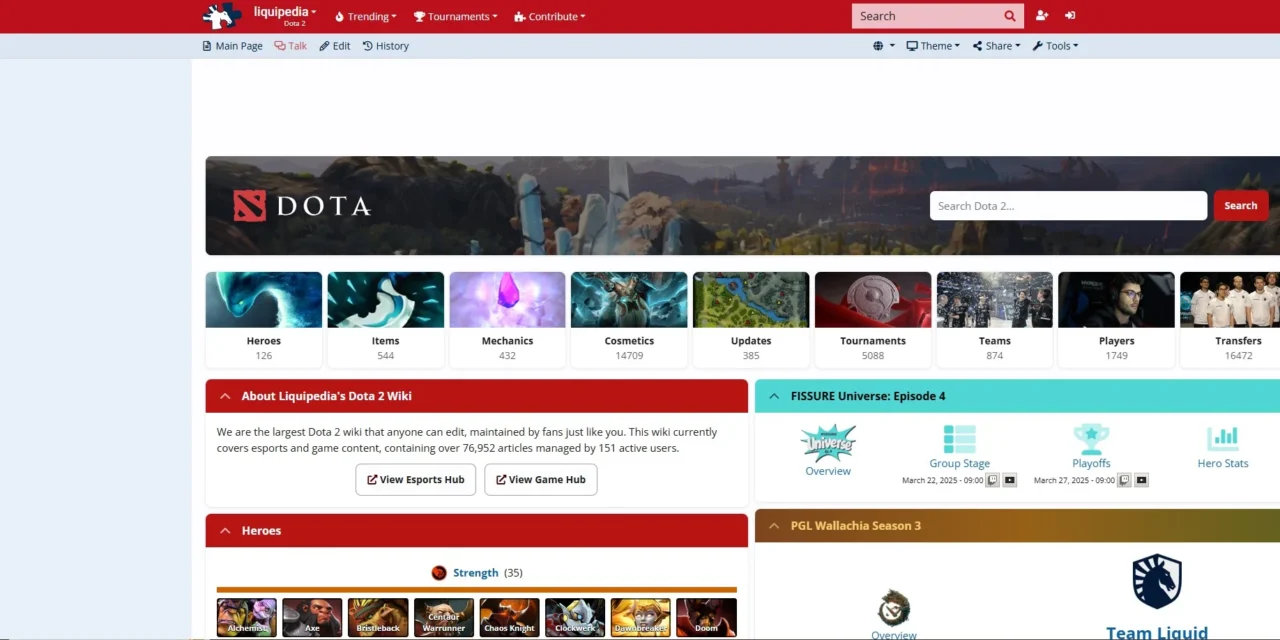Select the Clockwerk hero portrait

click(575, 618)
